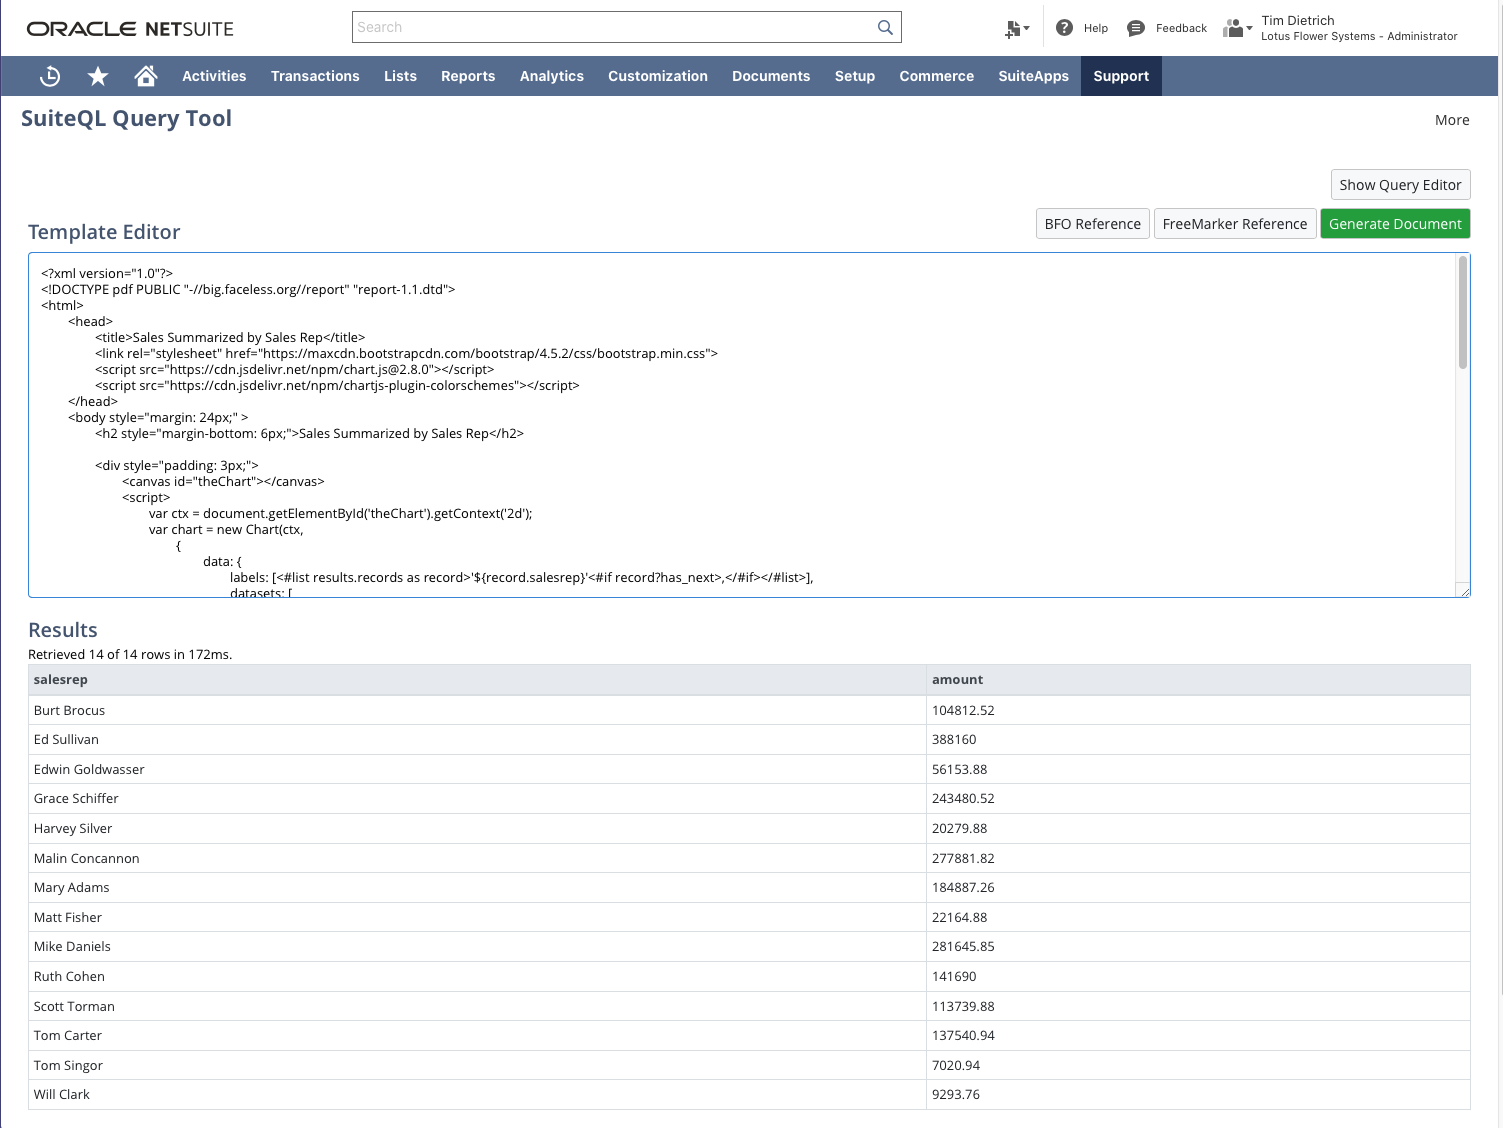Select the Grace Schiffer cell
The height and width of the screenshot is (1128, 1503).
[477, 799]
